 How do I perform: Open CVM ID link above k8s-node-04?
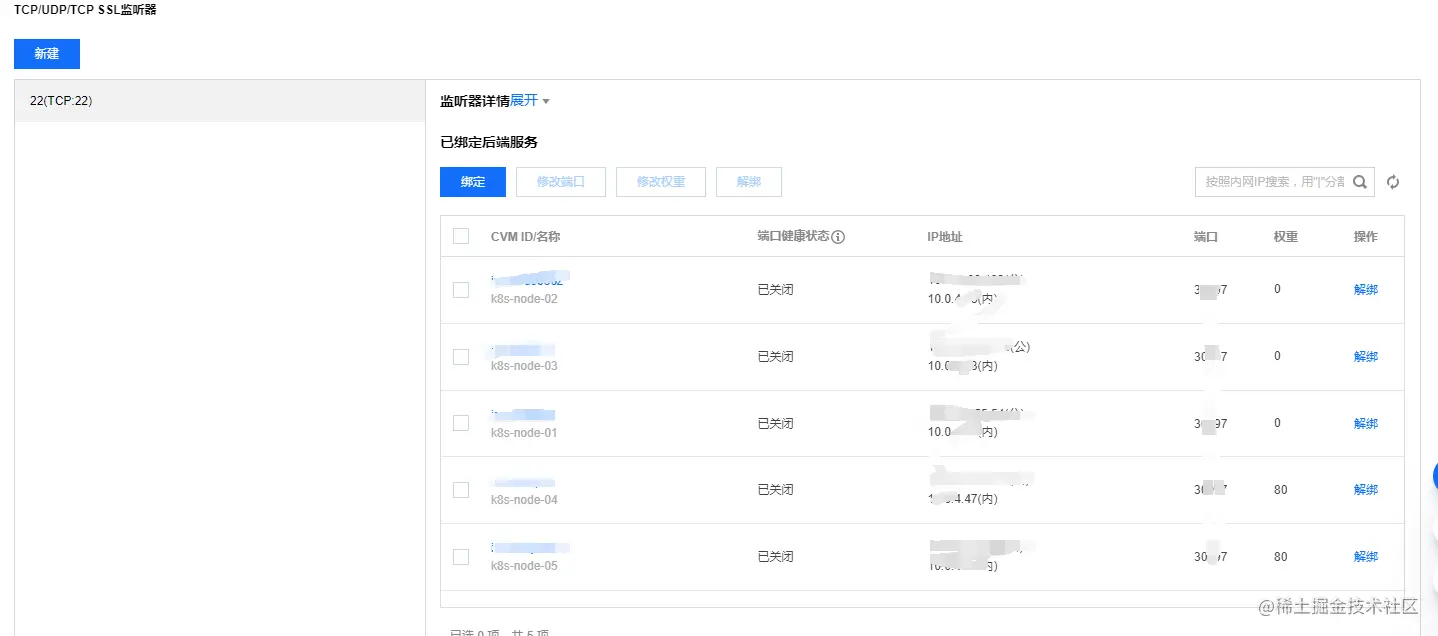[523, 482]
